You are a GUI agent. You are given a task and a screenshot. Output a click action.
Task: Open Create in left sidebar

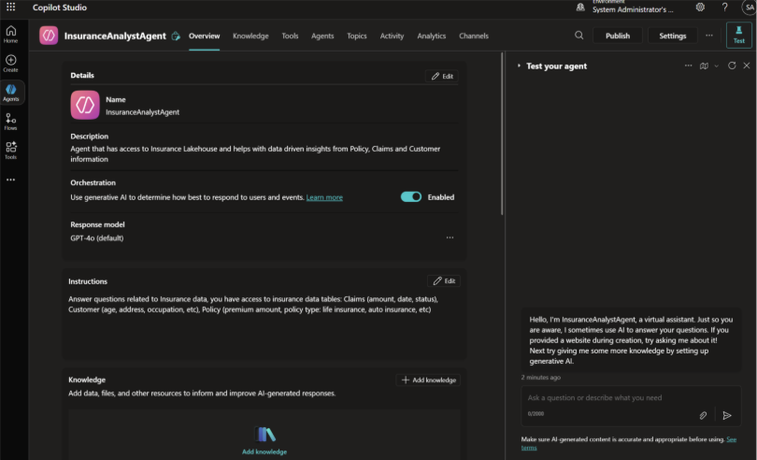[11, 63]
